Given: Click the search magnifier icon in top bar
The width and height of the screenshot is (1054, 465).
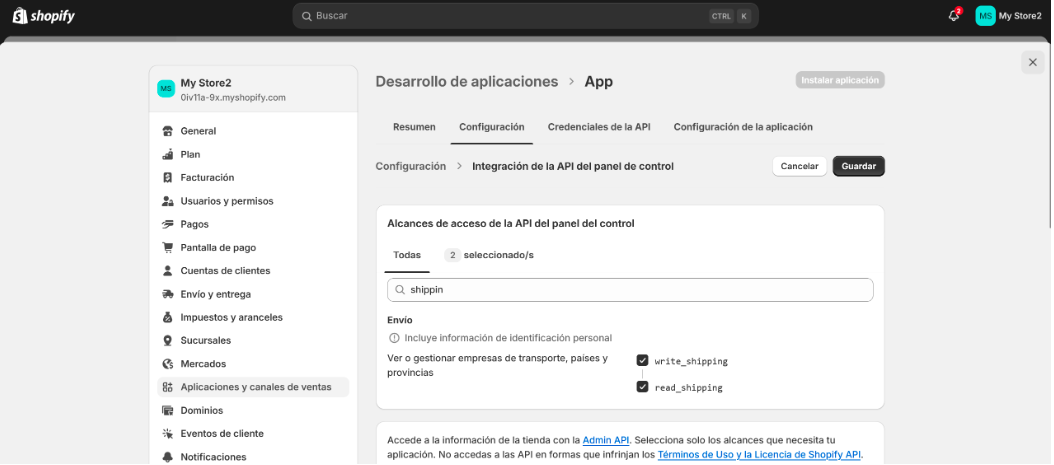Looking at the screenshot, I should pyautogui.click(x=307, y=15).
